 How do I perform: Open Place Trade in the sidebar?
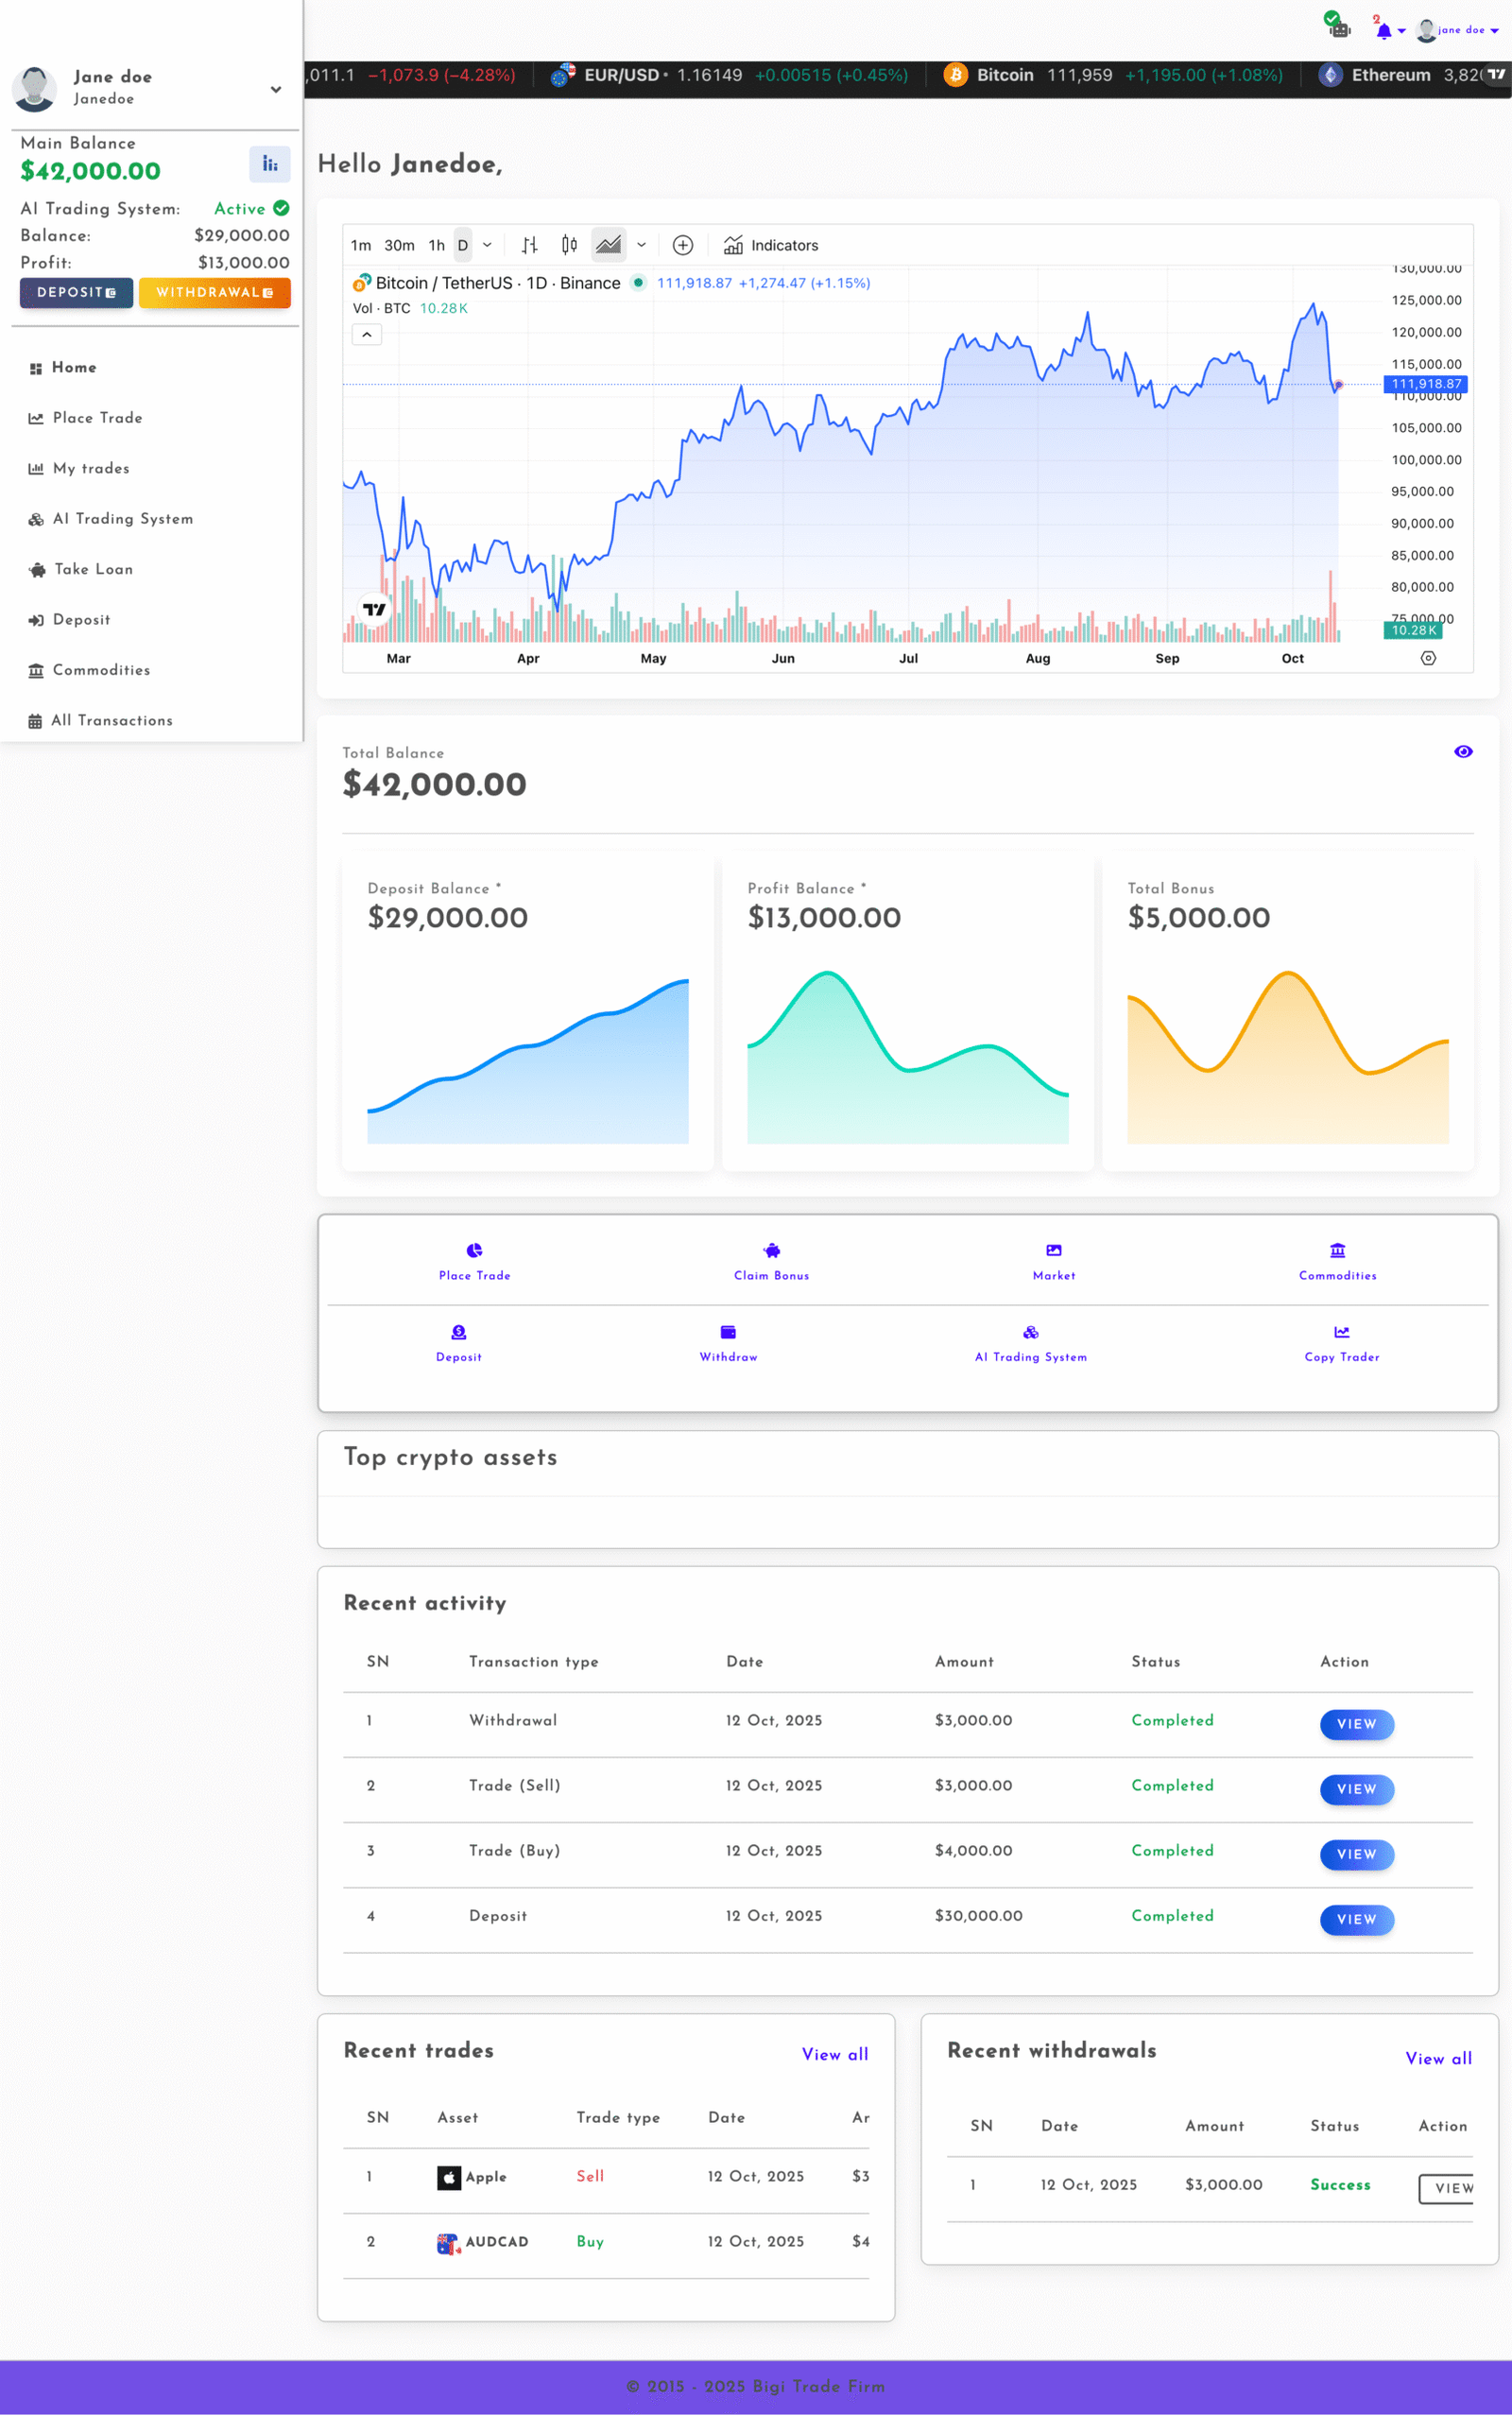97,418
